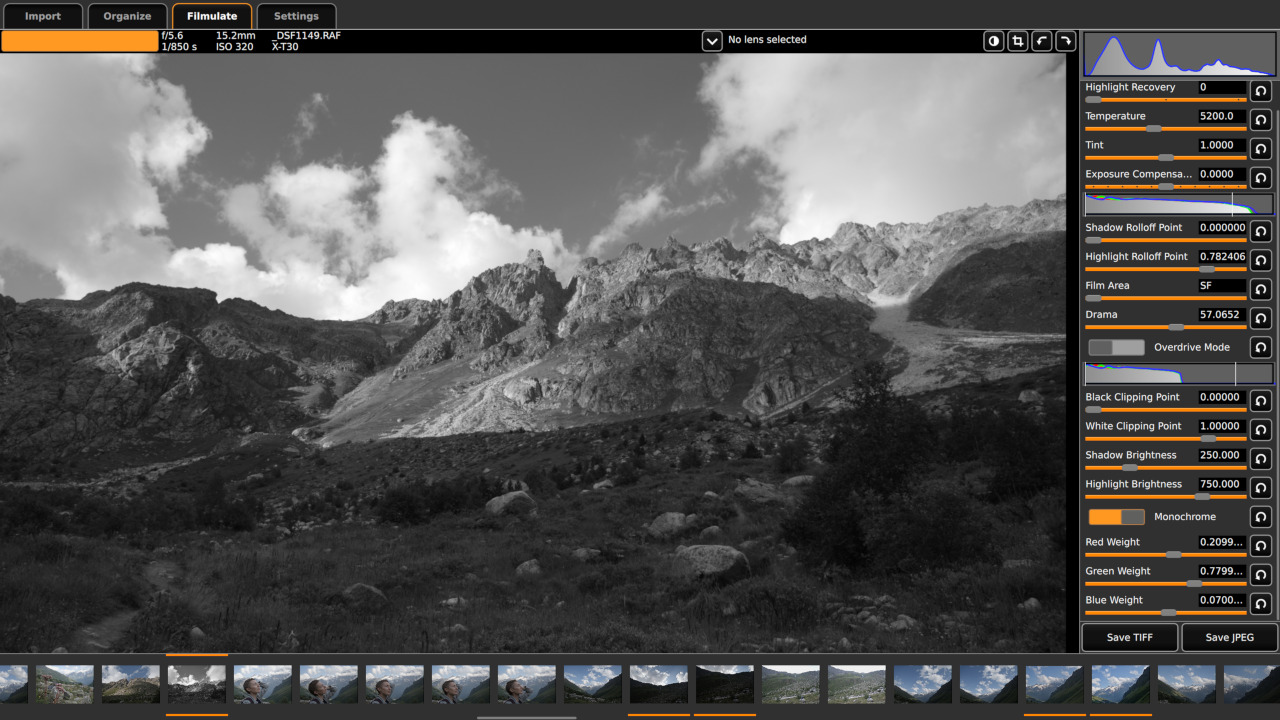This screenshot has height=720, width=1280.
Task: Reset Green Weight using its reset icon
Action: (1261, 575)
